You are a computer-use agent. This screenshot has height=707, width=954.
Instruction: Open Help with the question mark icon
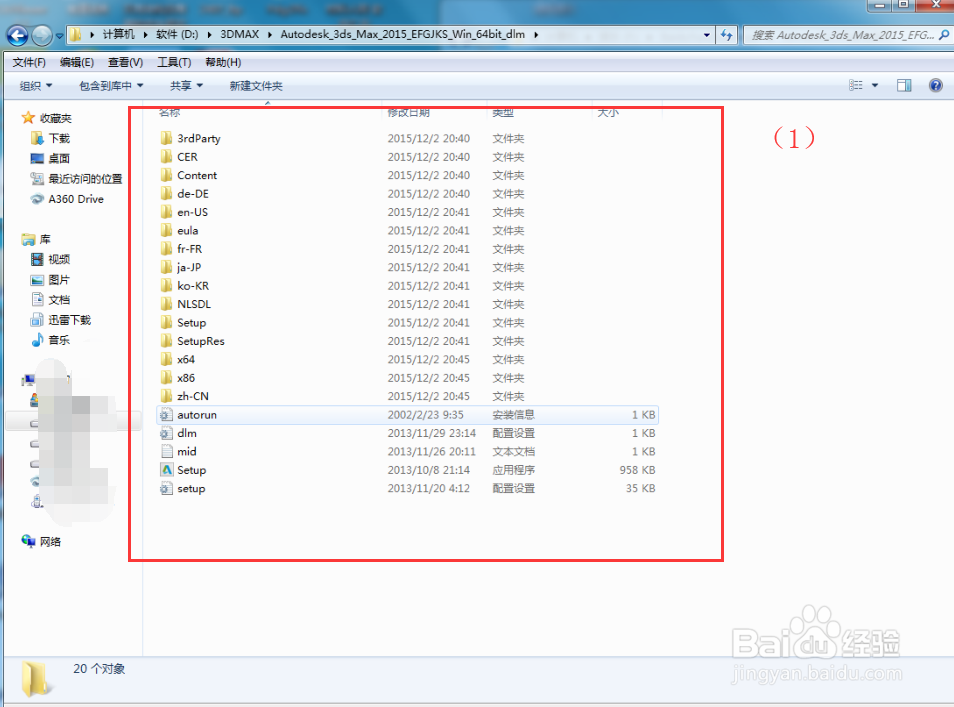pyautogui.click(x=936, y=85)
